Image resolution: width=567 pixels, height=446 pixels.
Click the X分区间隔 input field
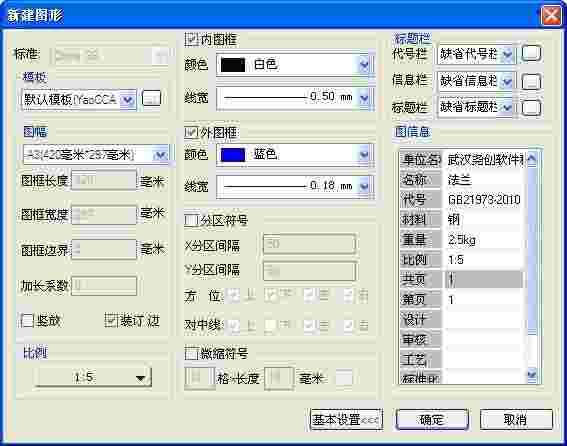click(x=309, y=245)
